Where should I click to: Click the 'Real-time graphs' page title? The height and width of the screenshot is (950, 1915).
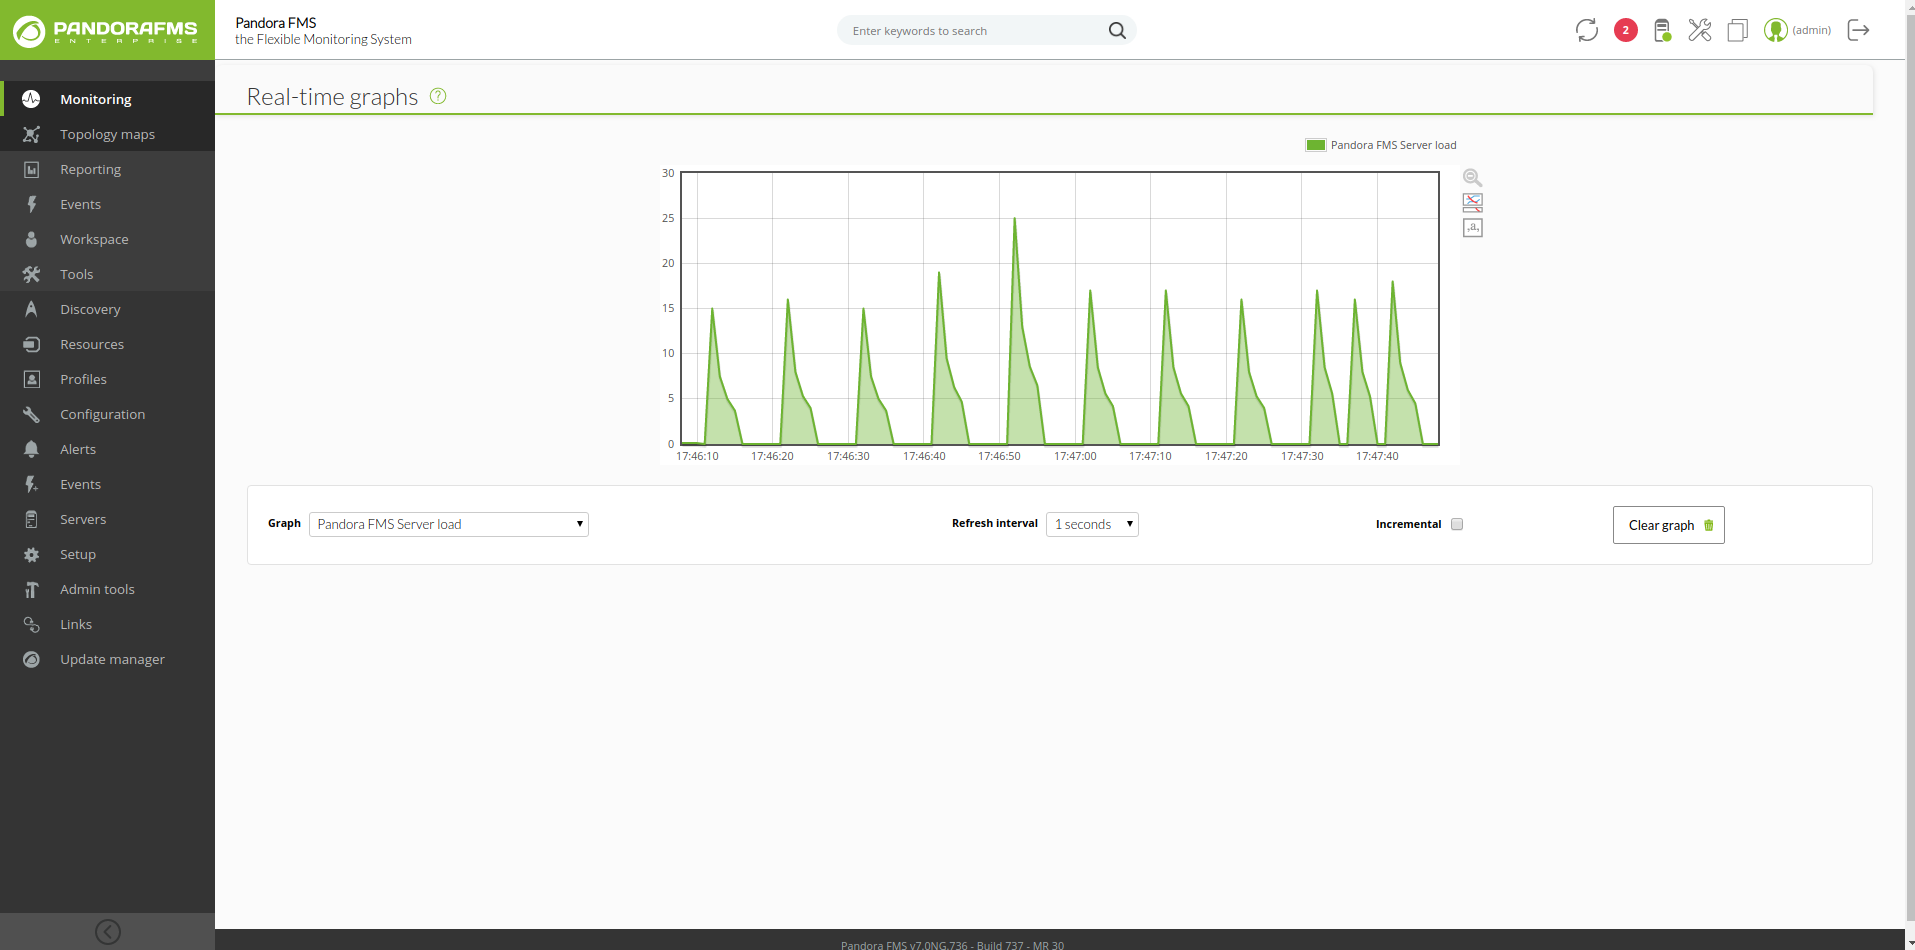click(x=332, y=97)
